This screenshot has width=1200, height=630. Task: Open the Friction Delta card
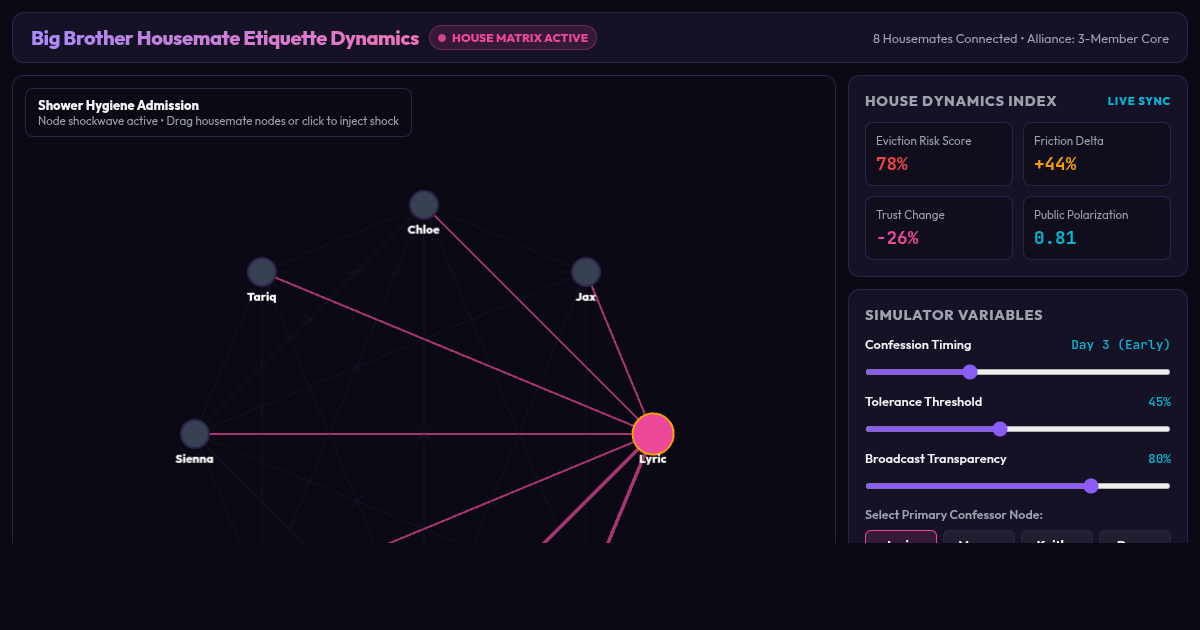[1097, 154]
